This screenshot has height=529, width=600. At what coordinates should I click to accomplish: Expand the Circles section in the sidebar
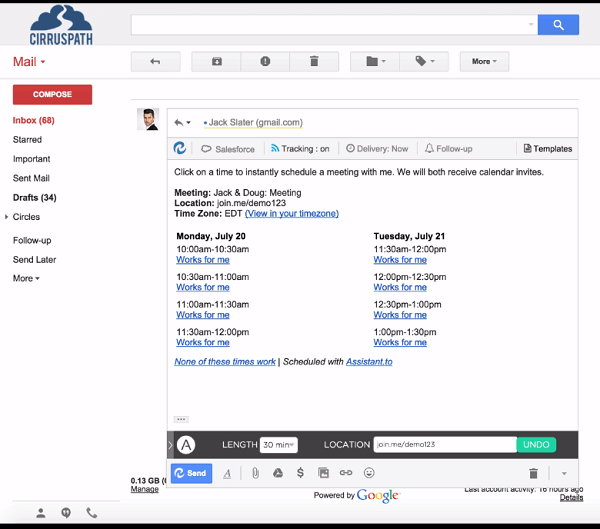coord(7,217)
